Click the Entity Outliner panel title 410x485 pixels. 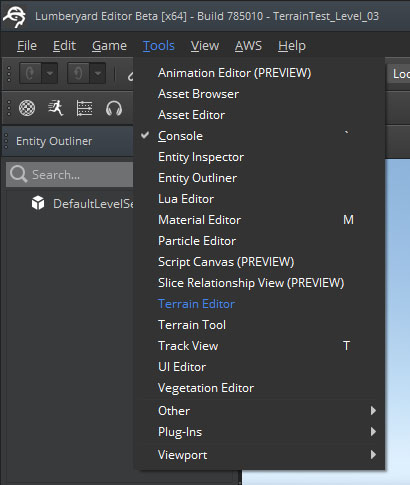[54, 141]
